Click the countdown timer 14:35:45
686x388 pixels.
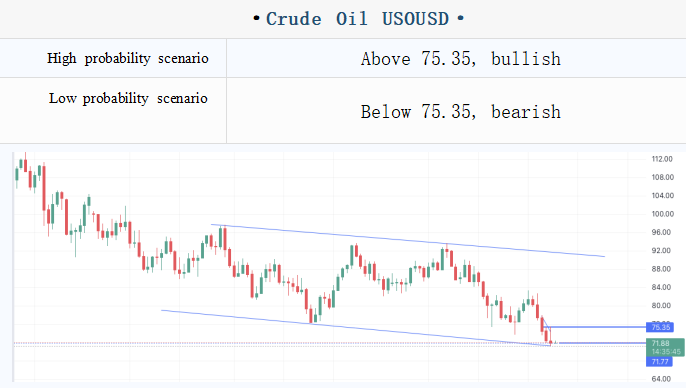665,352
